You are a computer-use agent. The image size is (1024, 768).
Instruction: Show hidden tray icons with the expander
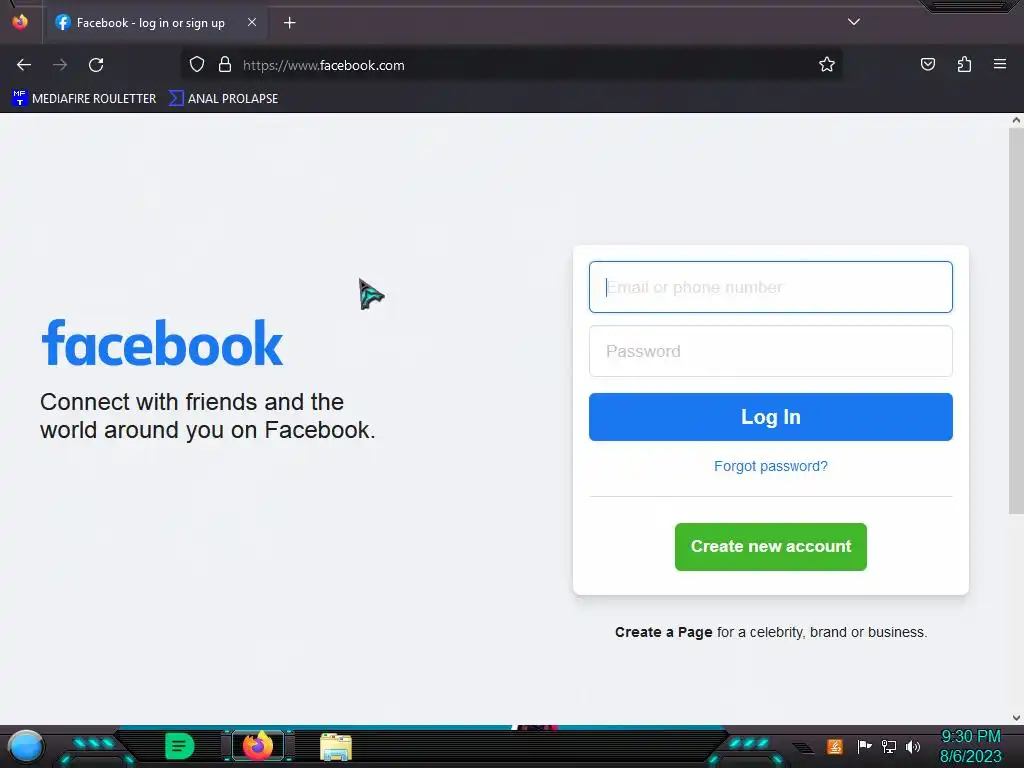coord(804,748)
